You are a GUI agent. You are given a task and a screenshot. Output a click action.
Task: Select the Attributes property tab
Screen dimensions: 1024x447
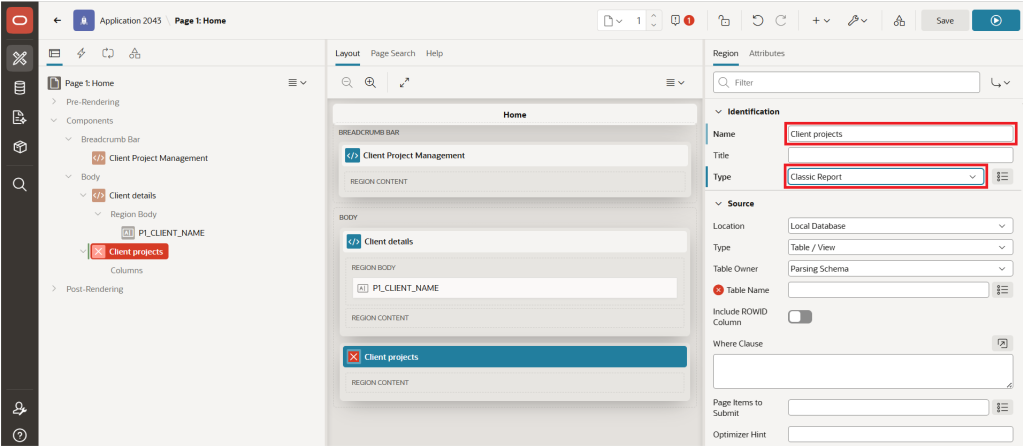pos(767,54)
